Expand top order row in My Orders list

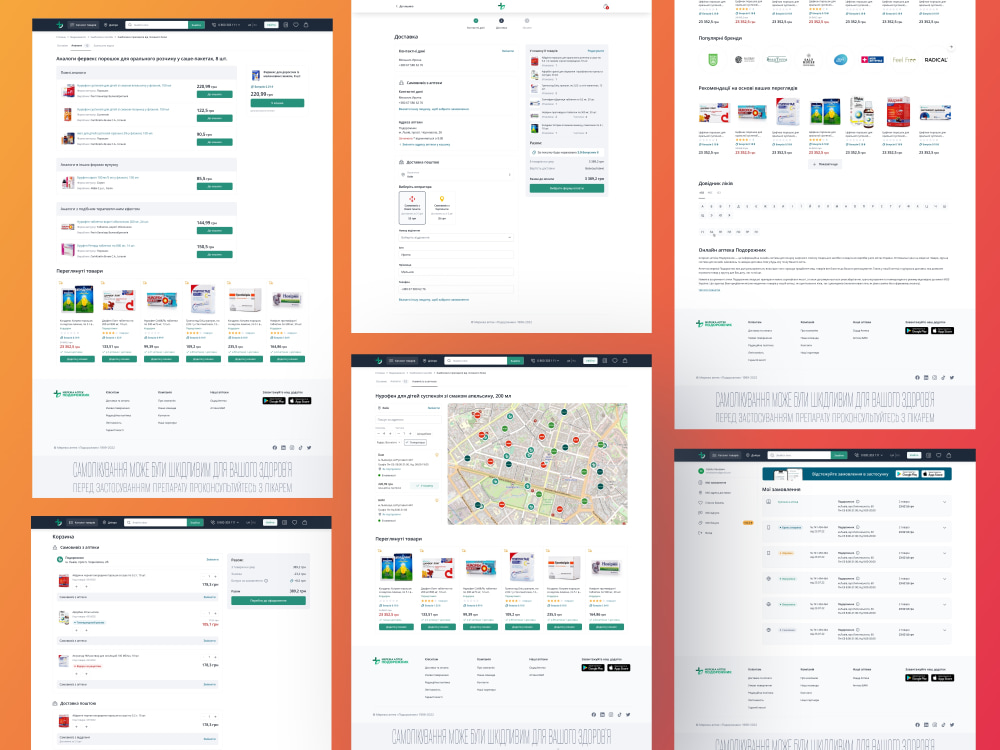pos(945,502)
